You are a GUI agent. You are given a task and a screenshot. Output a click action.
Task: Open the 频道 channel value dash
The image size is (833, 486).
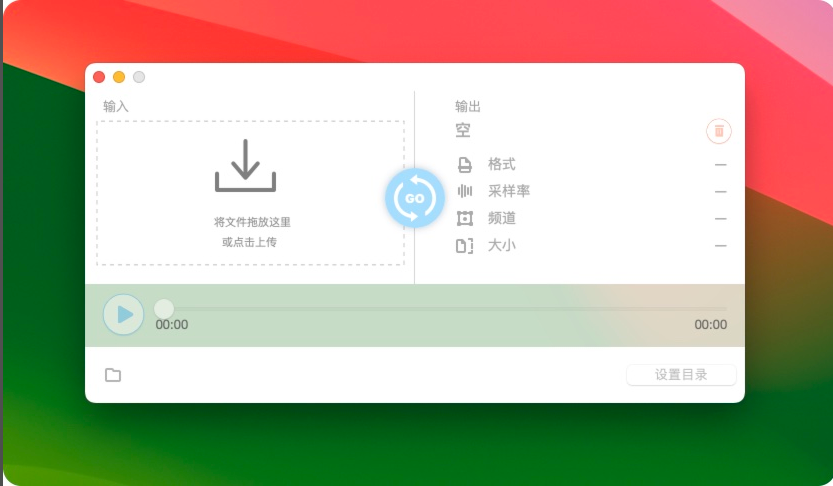[x=720, y=219]
